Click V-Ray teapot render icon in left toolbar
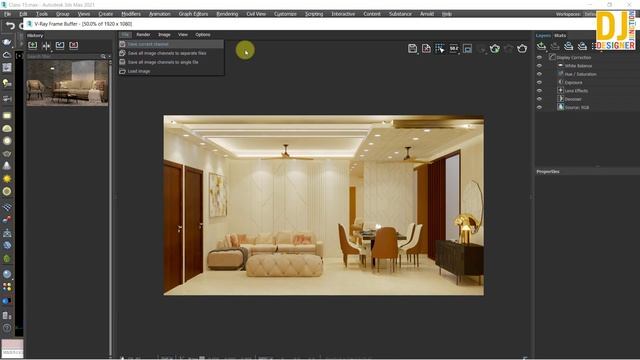 (7, 42)
